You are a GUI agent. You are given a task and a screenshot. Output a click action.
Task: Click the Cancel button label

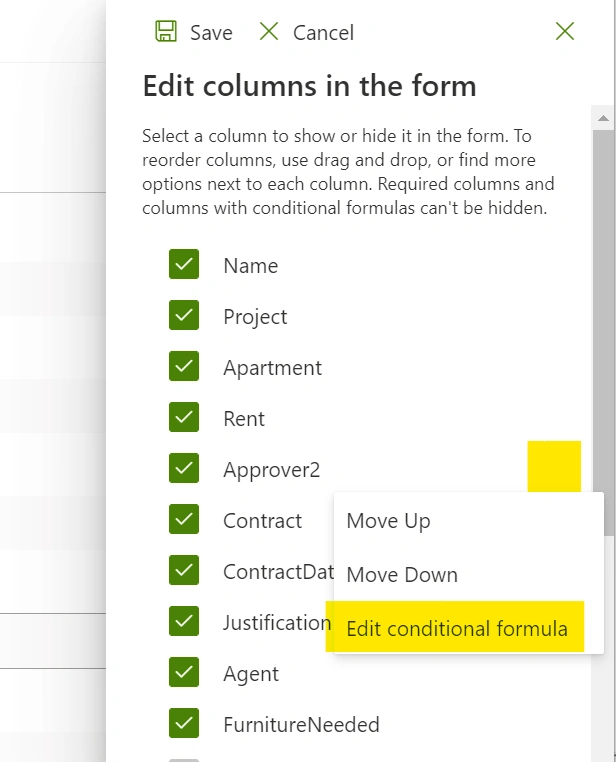[324, 33]
